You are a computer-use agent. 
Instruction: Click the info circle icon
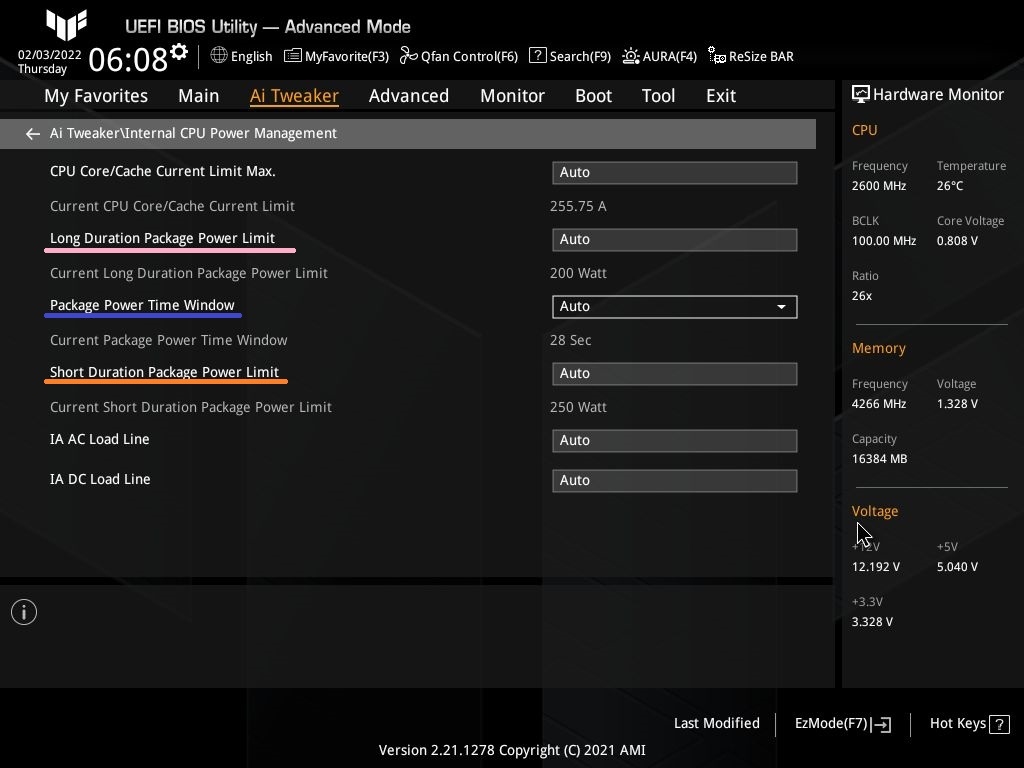(24, 612)
